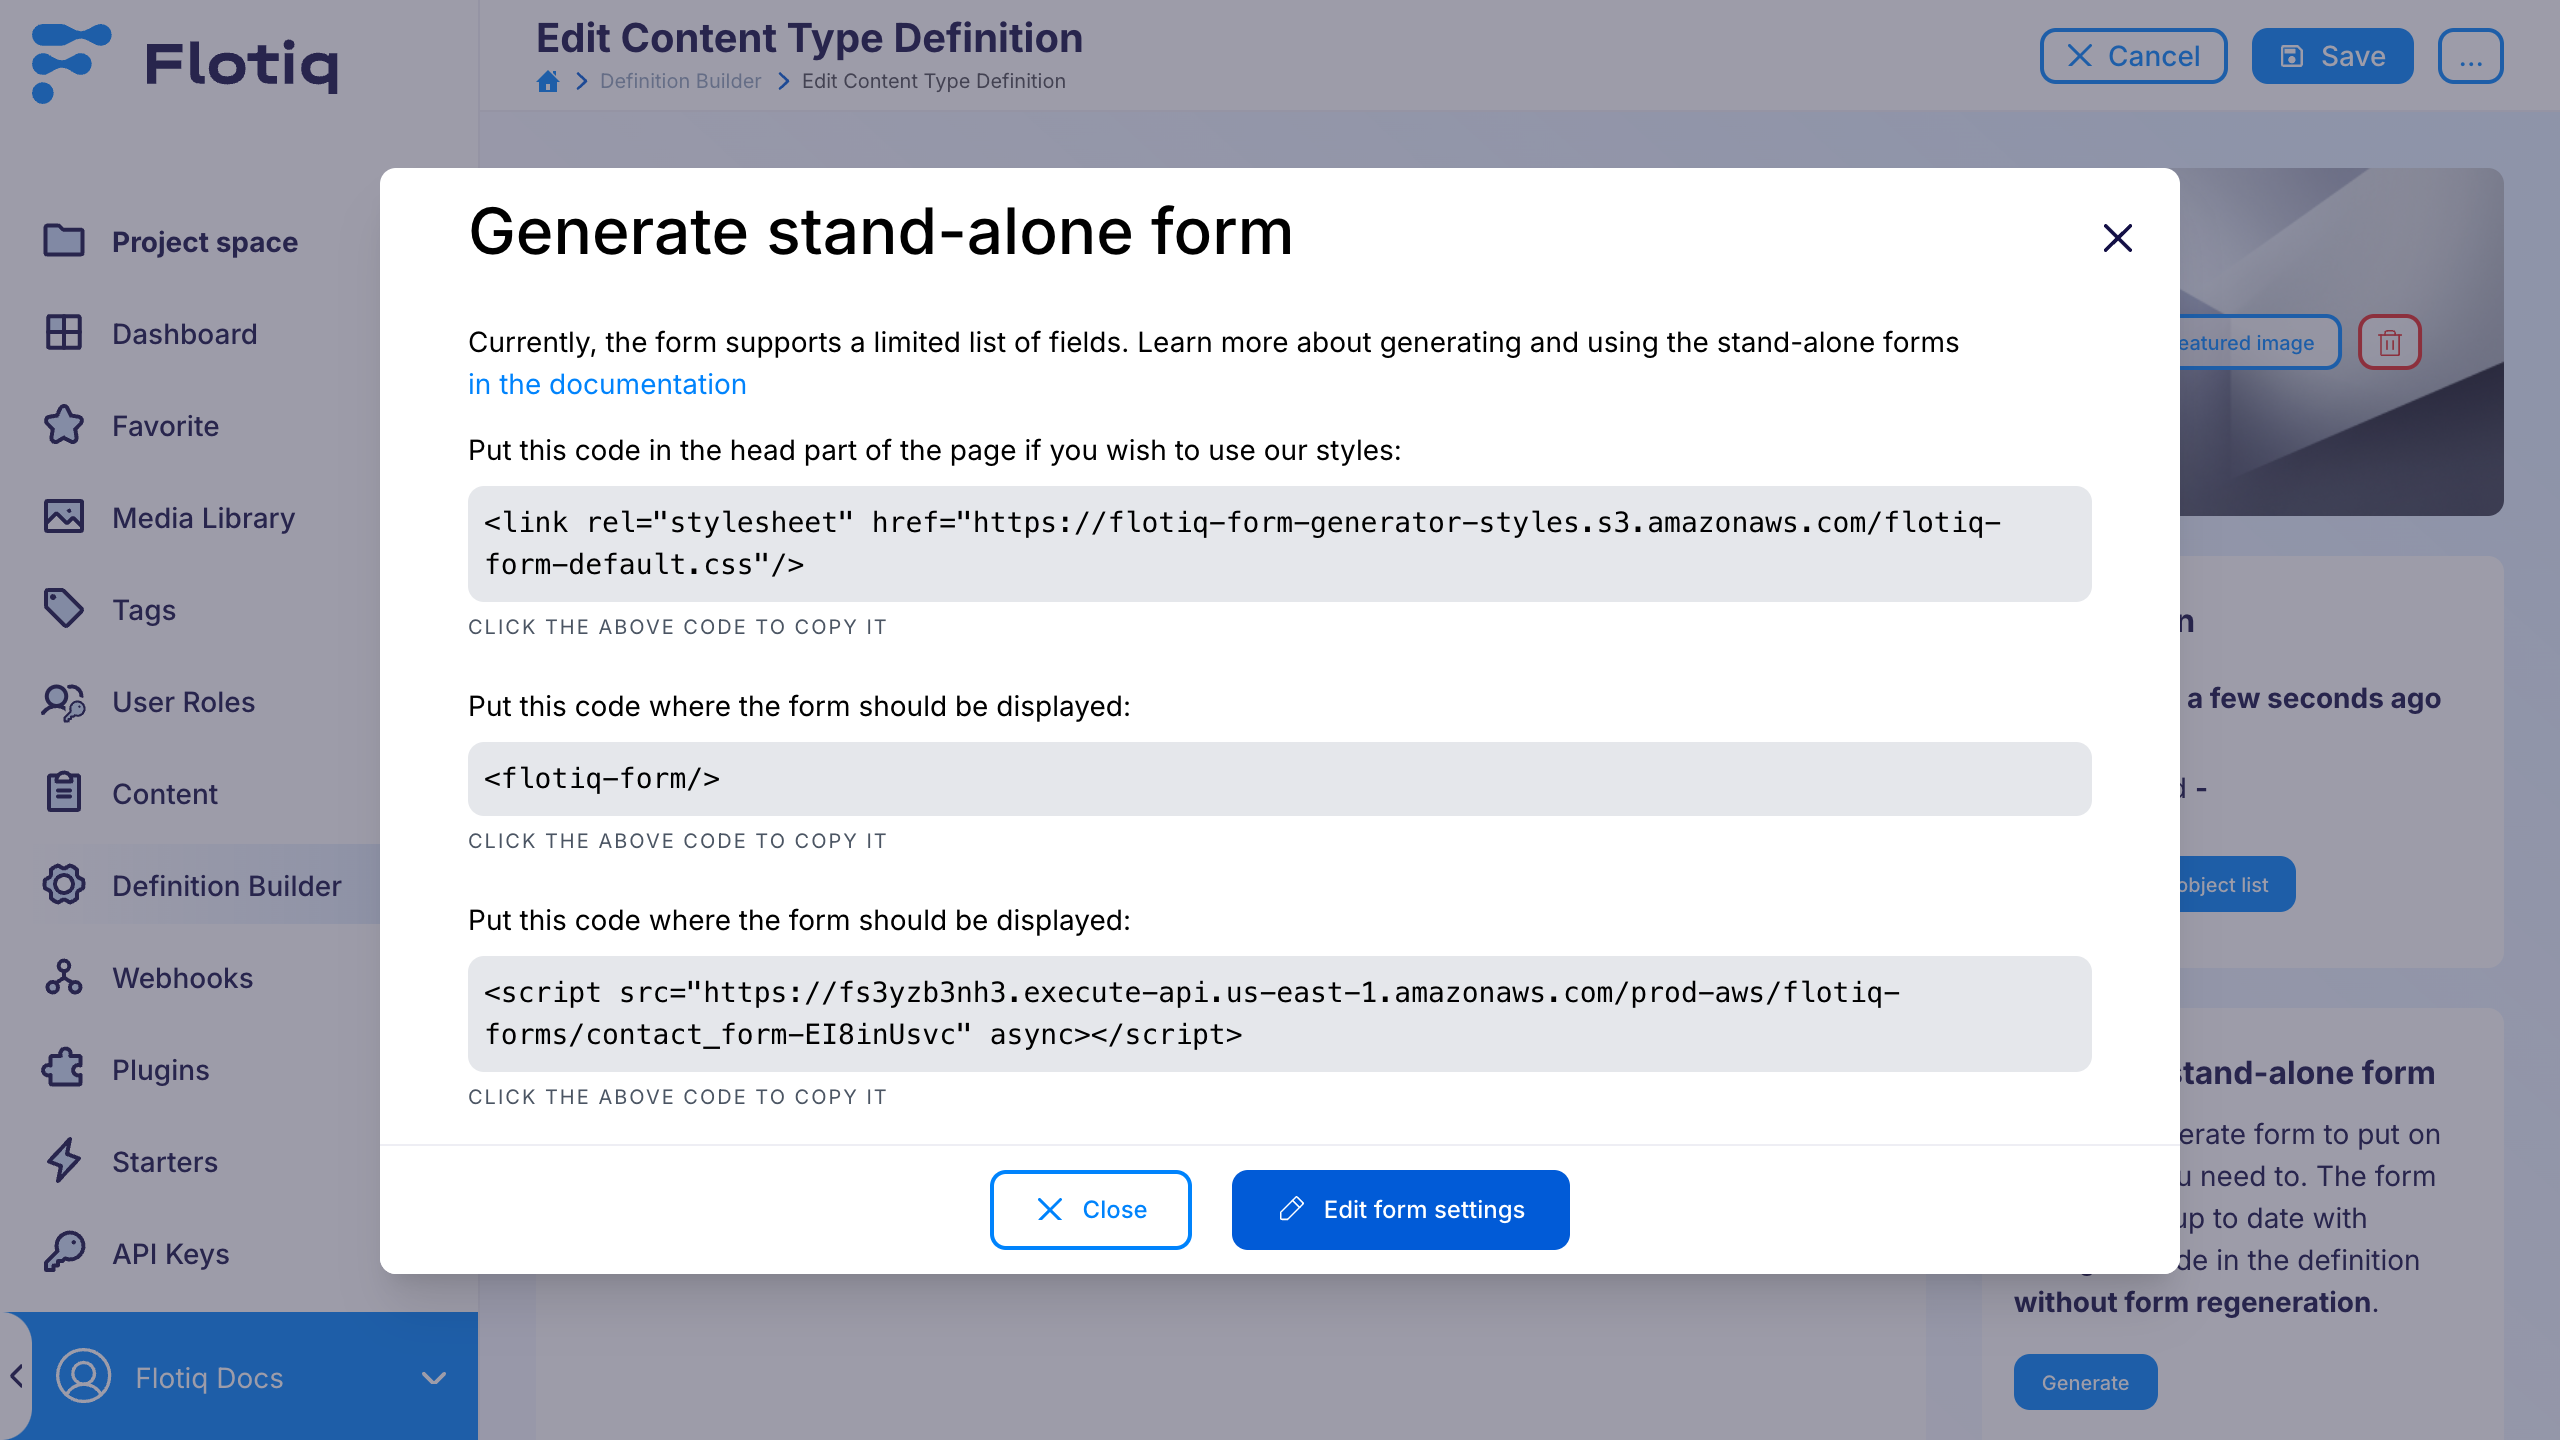
Task: Click 'without form regeneration' text
Action: point(2192,1302)
